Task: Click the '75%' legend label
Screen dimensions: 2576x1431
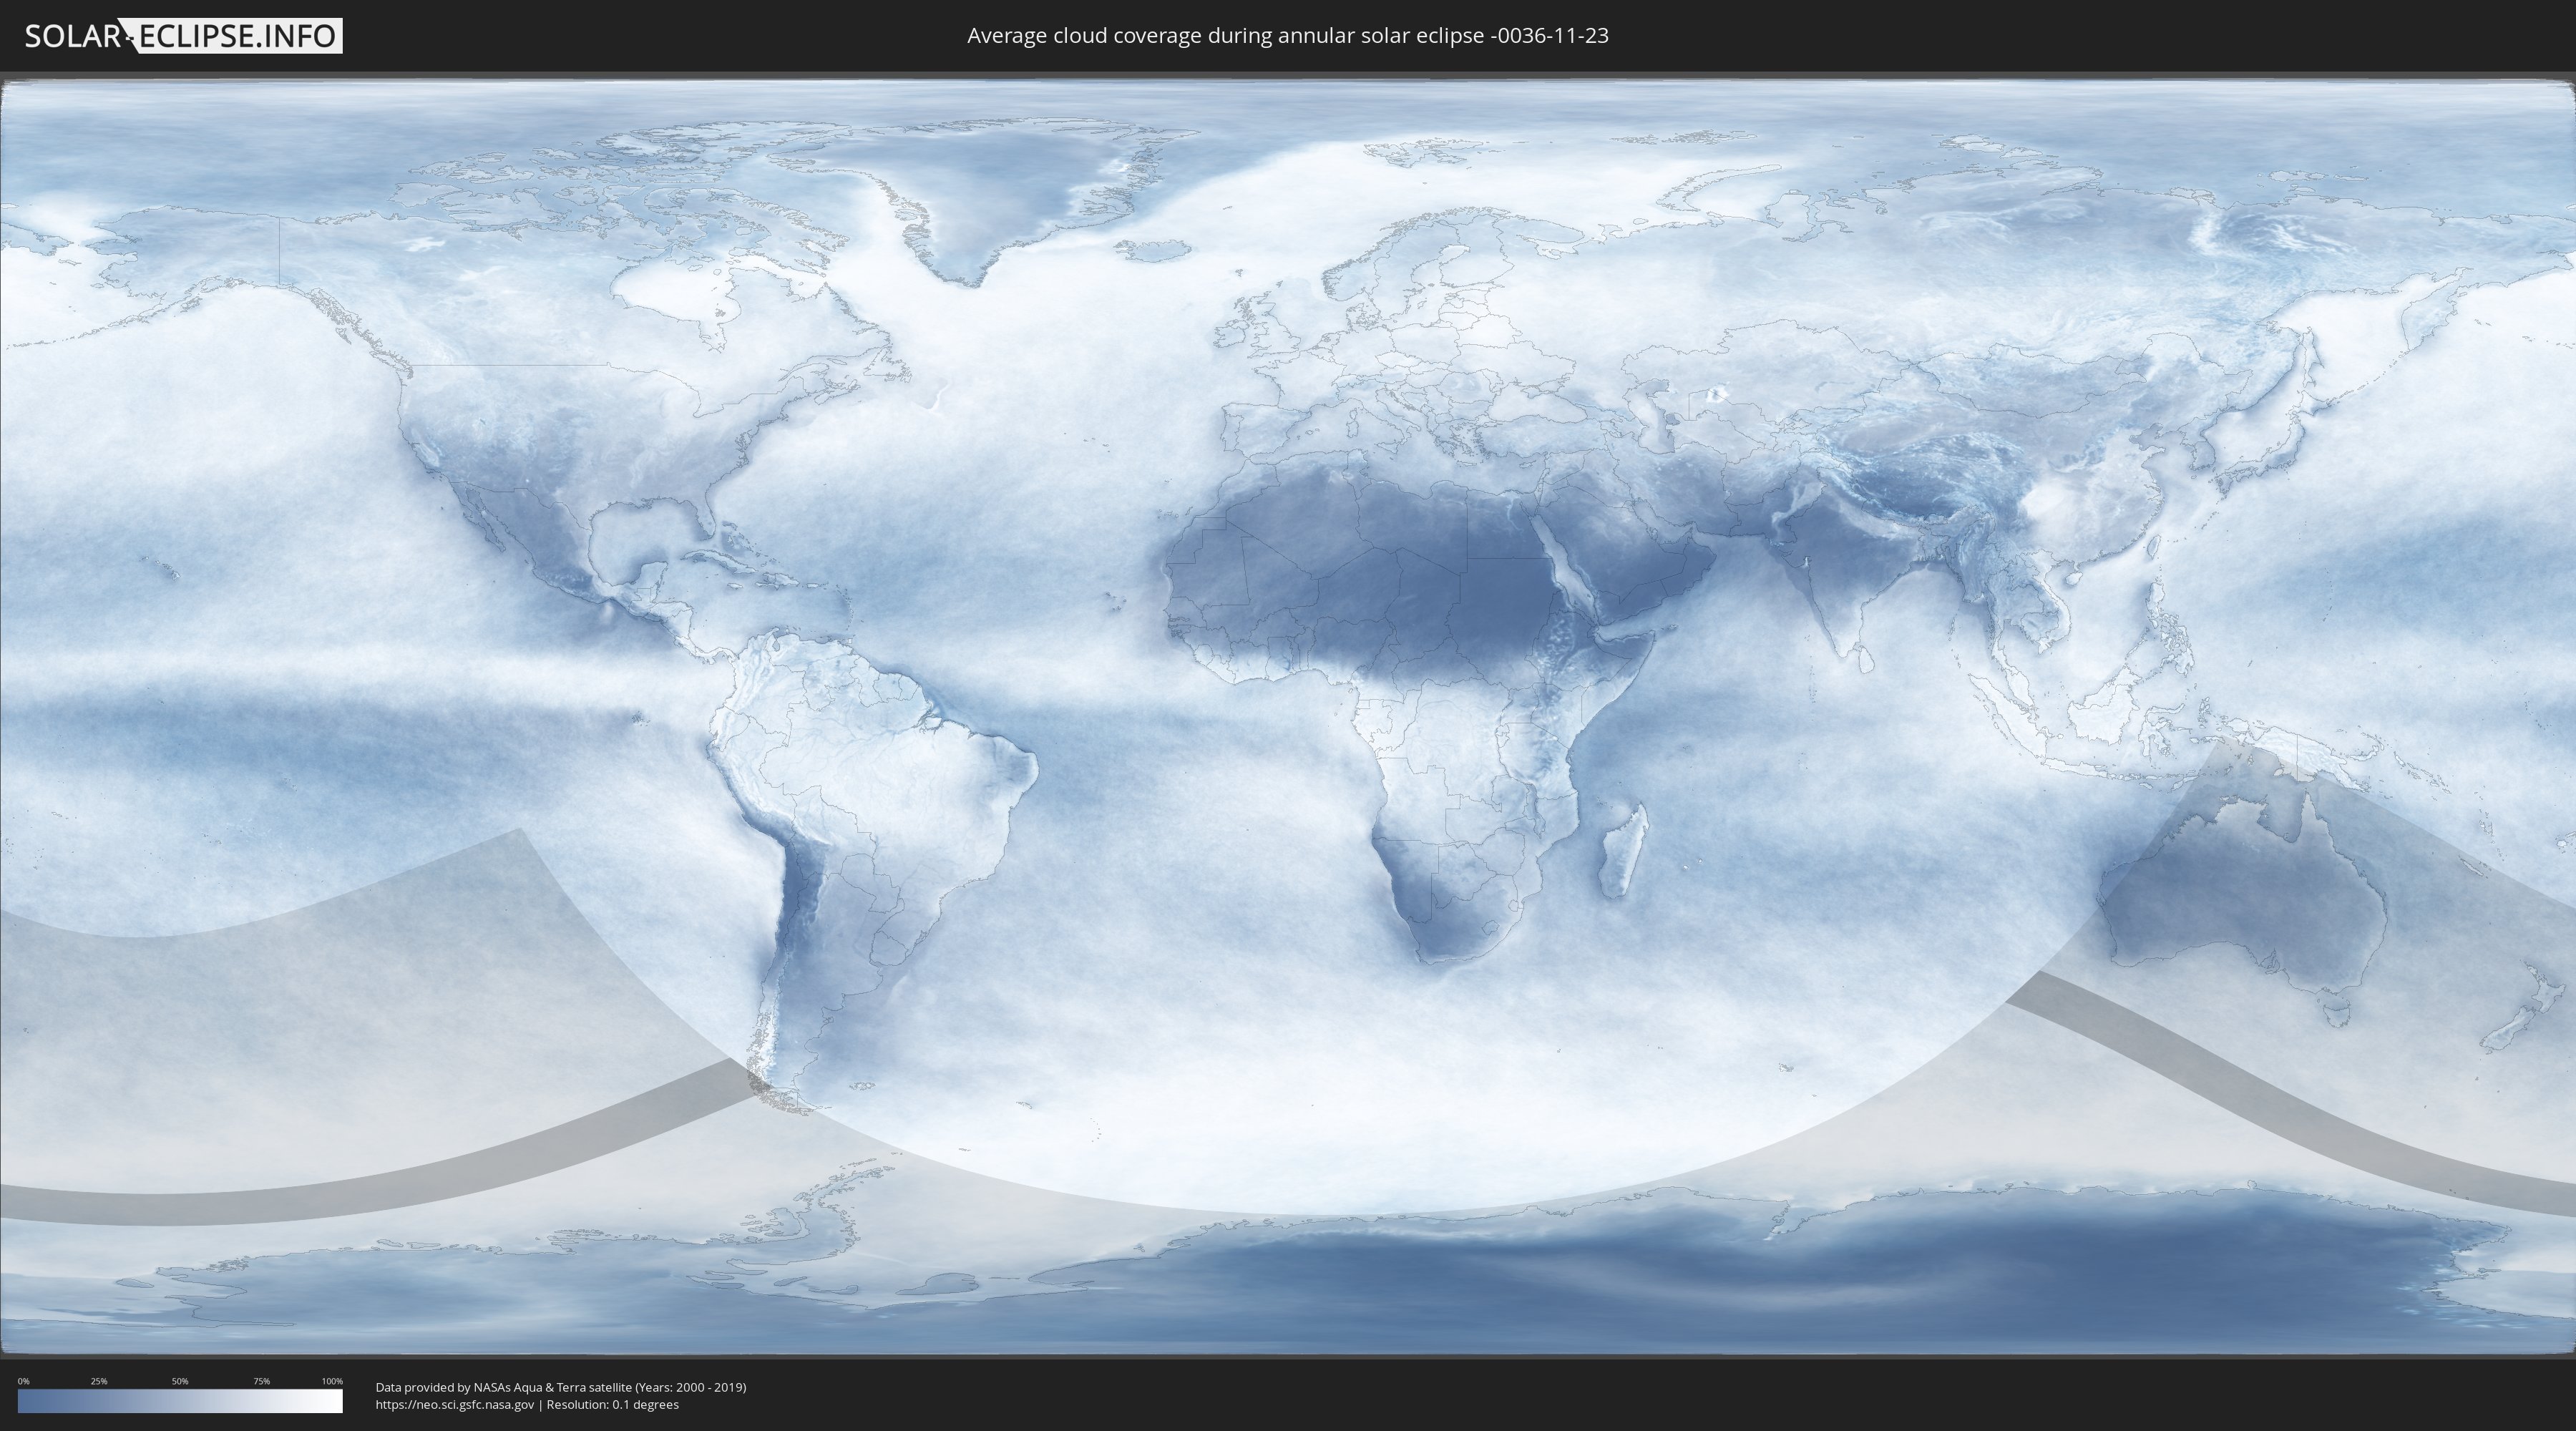Action: coord(261,1381)
